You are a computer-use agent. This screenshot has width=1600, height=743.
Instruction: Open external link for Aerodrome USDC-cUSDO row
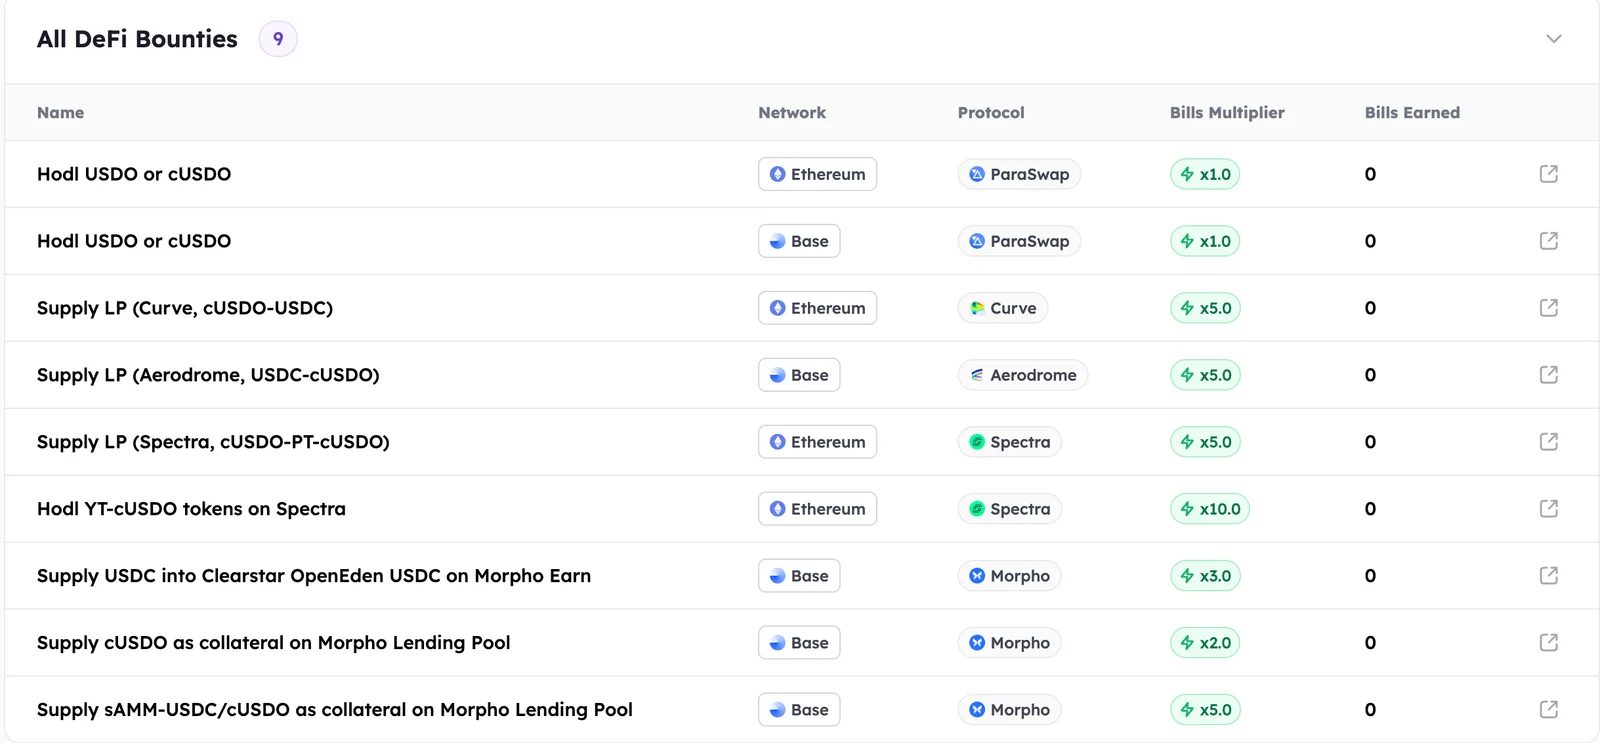pos(1549,375)
